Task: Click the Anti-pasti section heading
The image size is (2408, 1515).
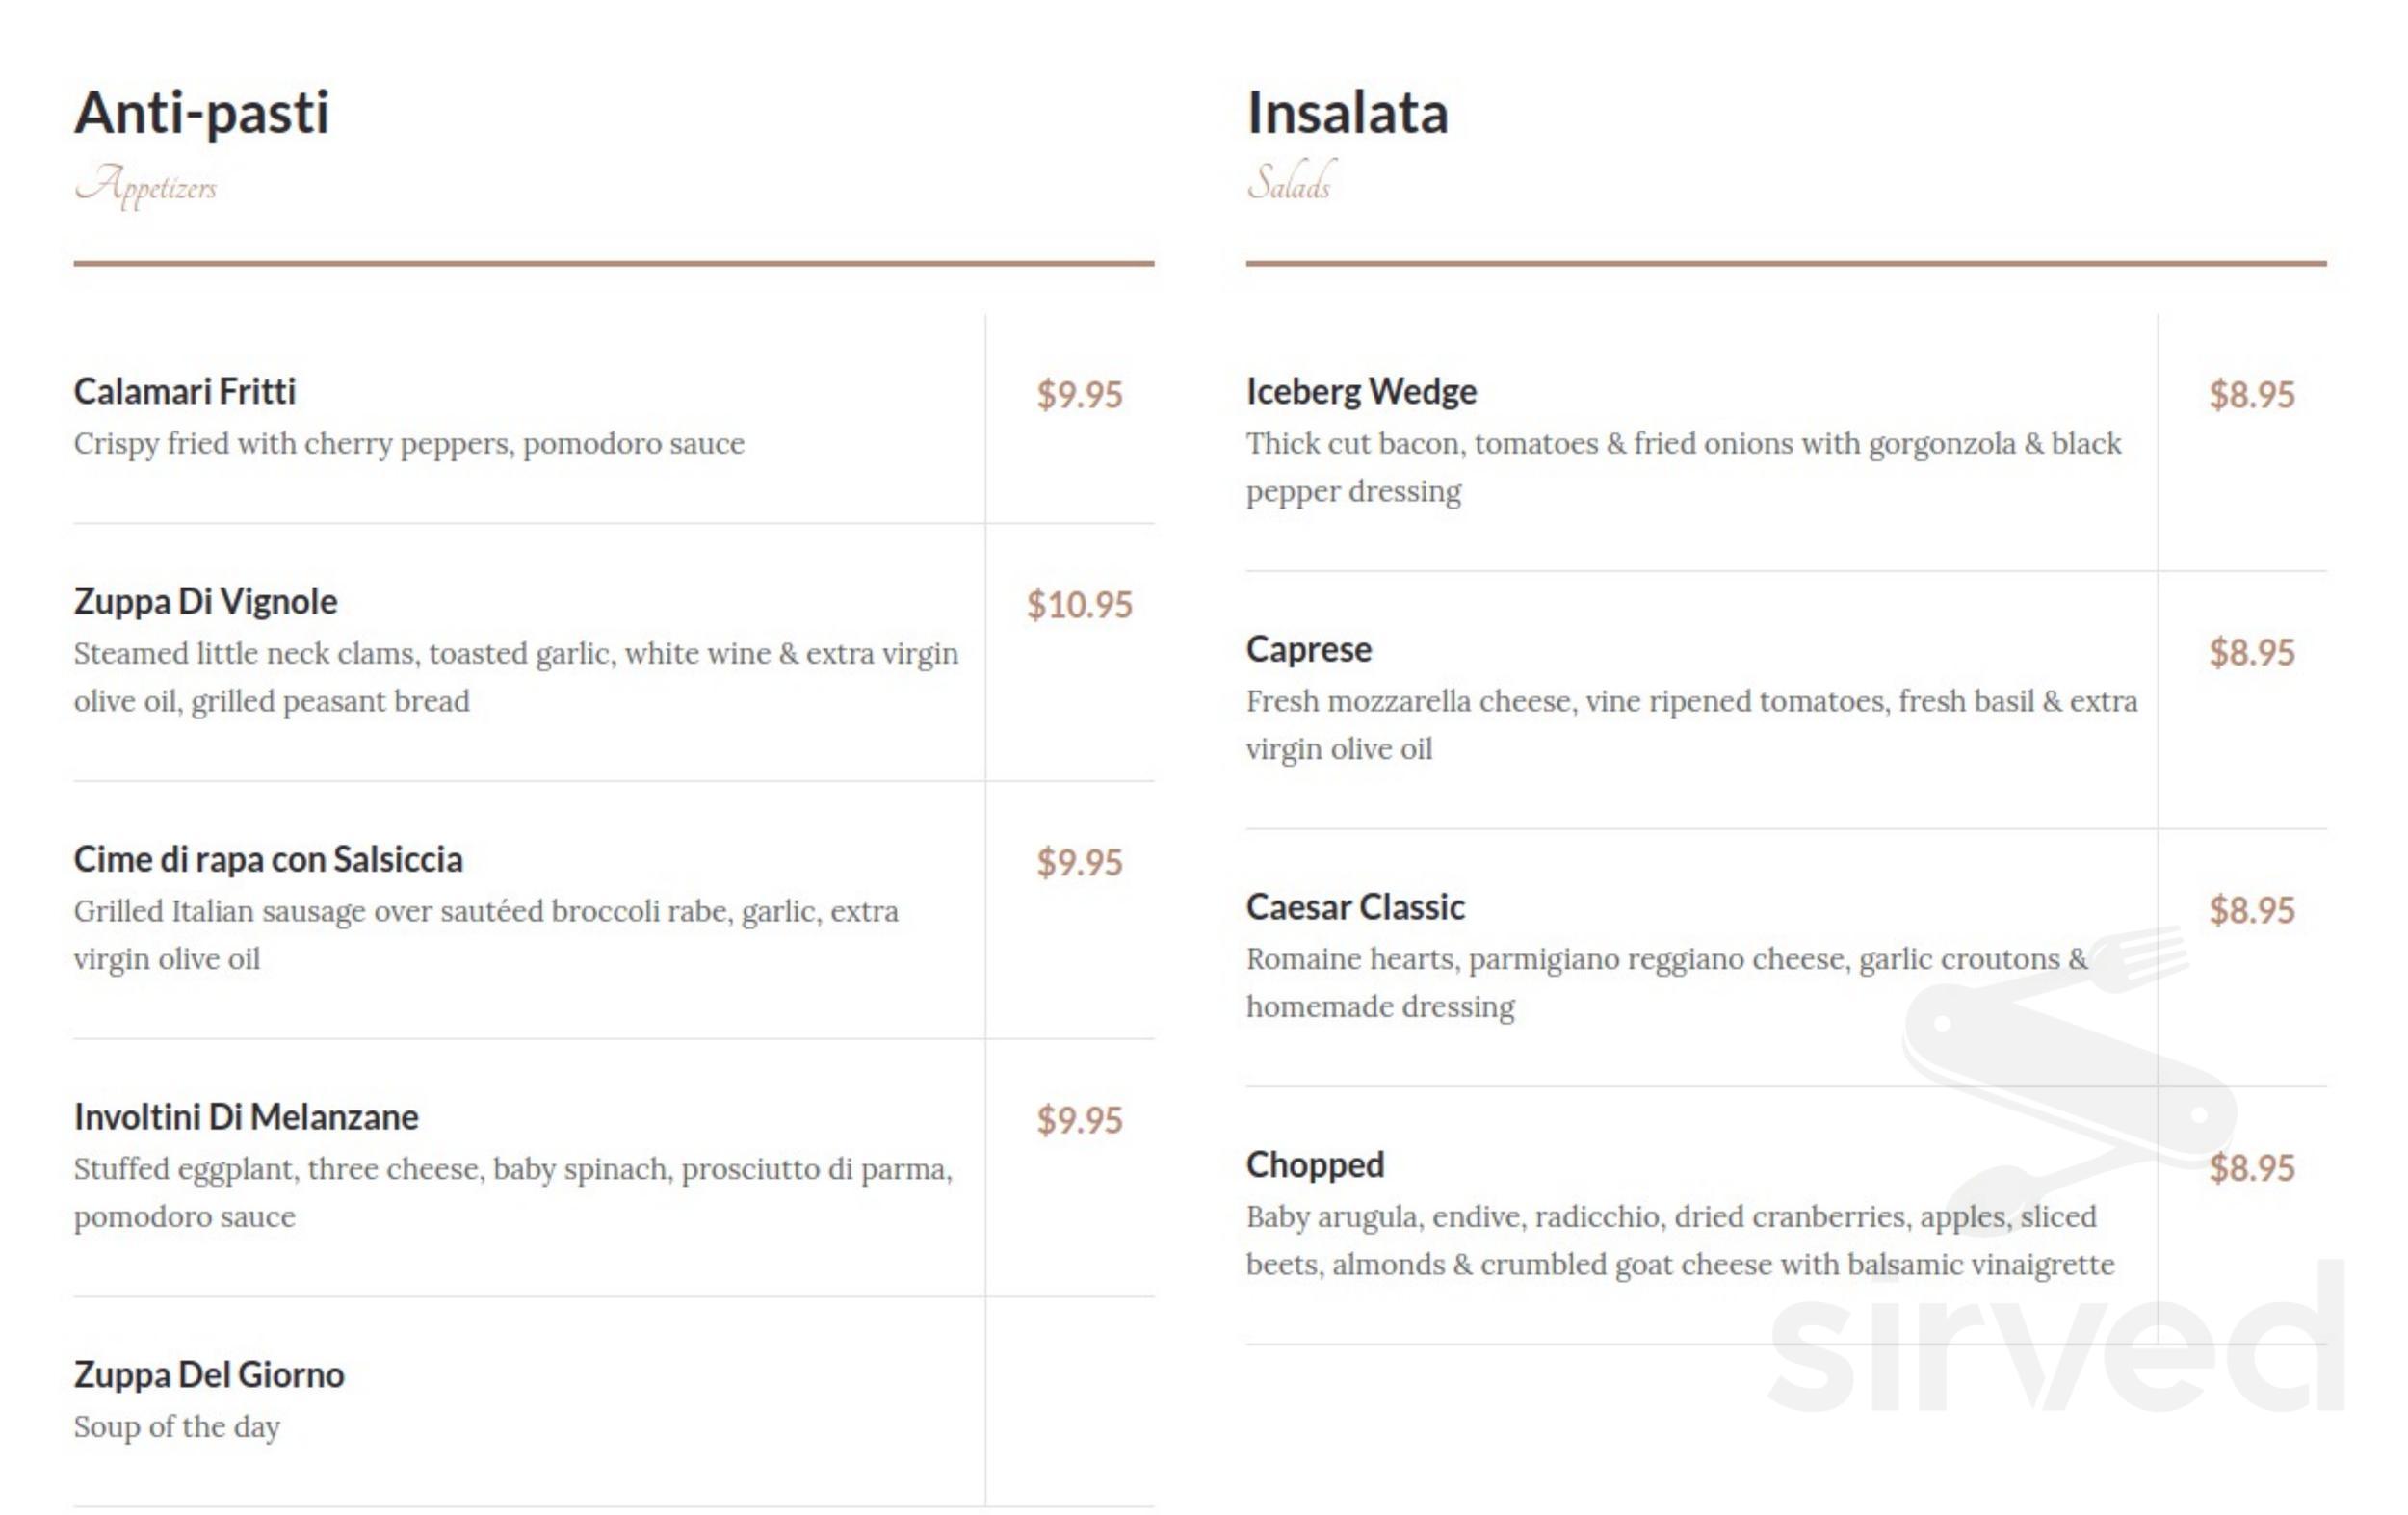Action: [x=202, y=112]
